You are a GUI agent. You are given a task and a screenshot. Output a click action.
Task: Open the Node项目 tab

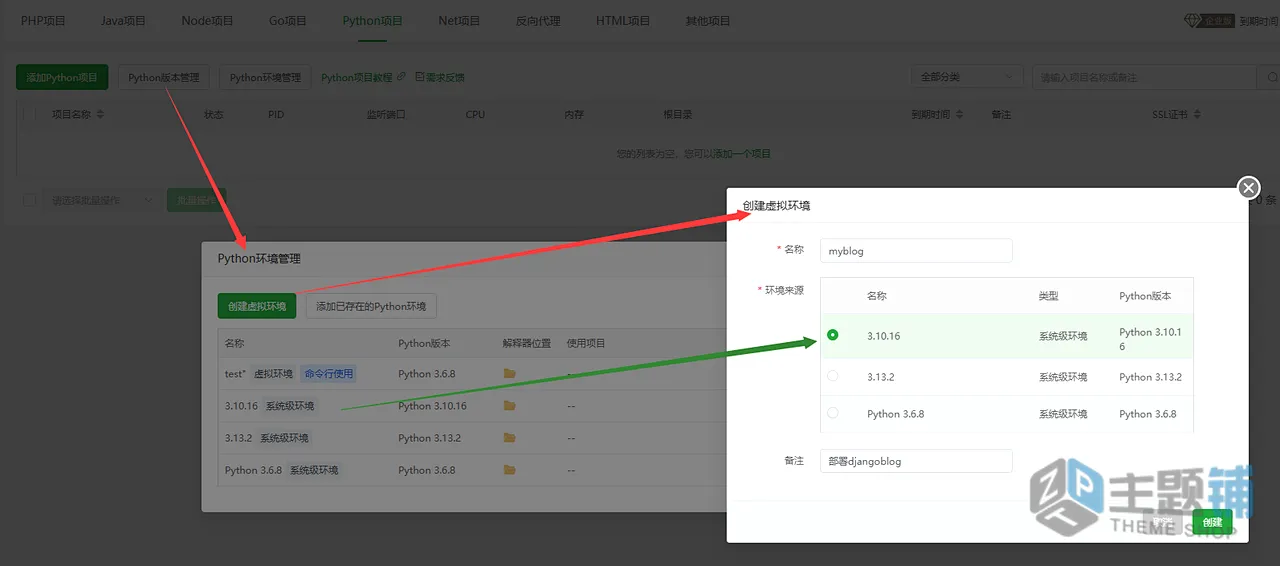[x=208, y=21]
